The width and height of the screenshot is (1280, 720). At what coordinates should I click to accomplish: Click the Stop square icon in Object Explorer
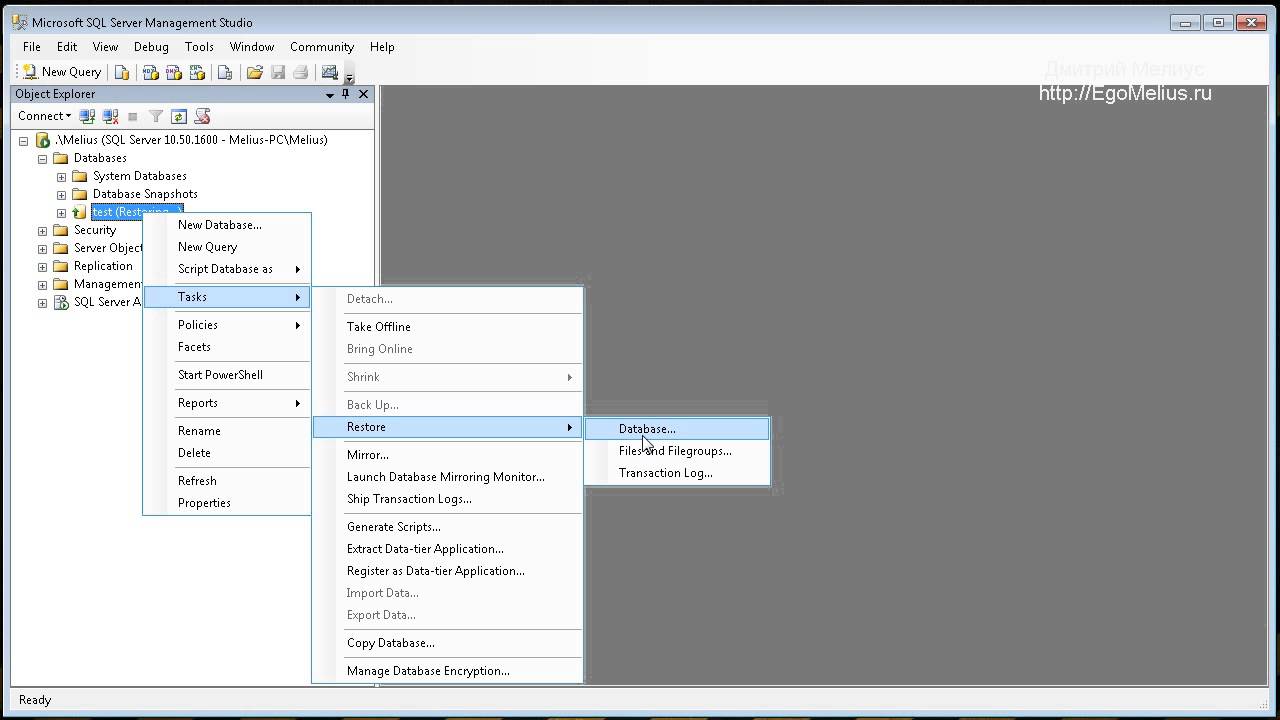pos(132,117)
